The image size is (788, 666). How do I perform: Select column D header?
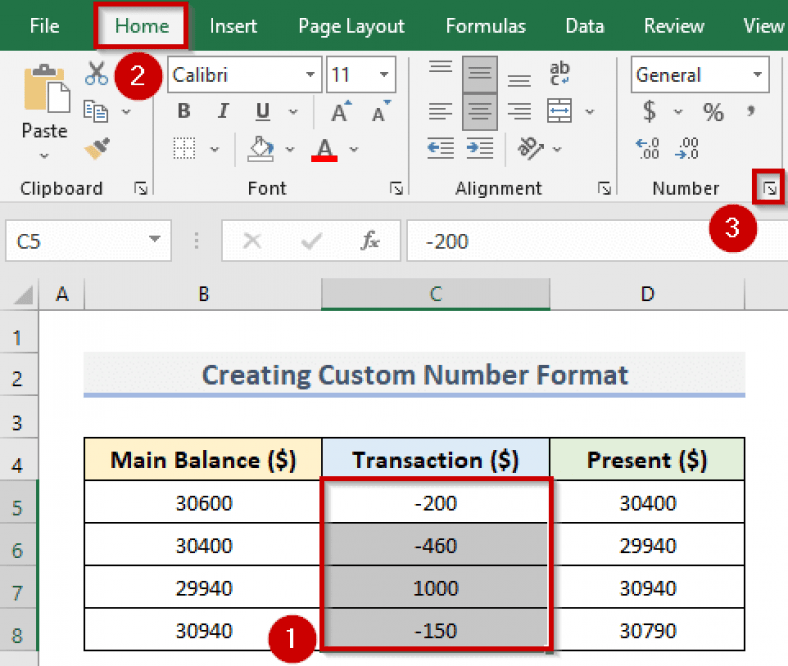pos(647,294)
